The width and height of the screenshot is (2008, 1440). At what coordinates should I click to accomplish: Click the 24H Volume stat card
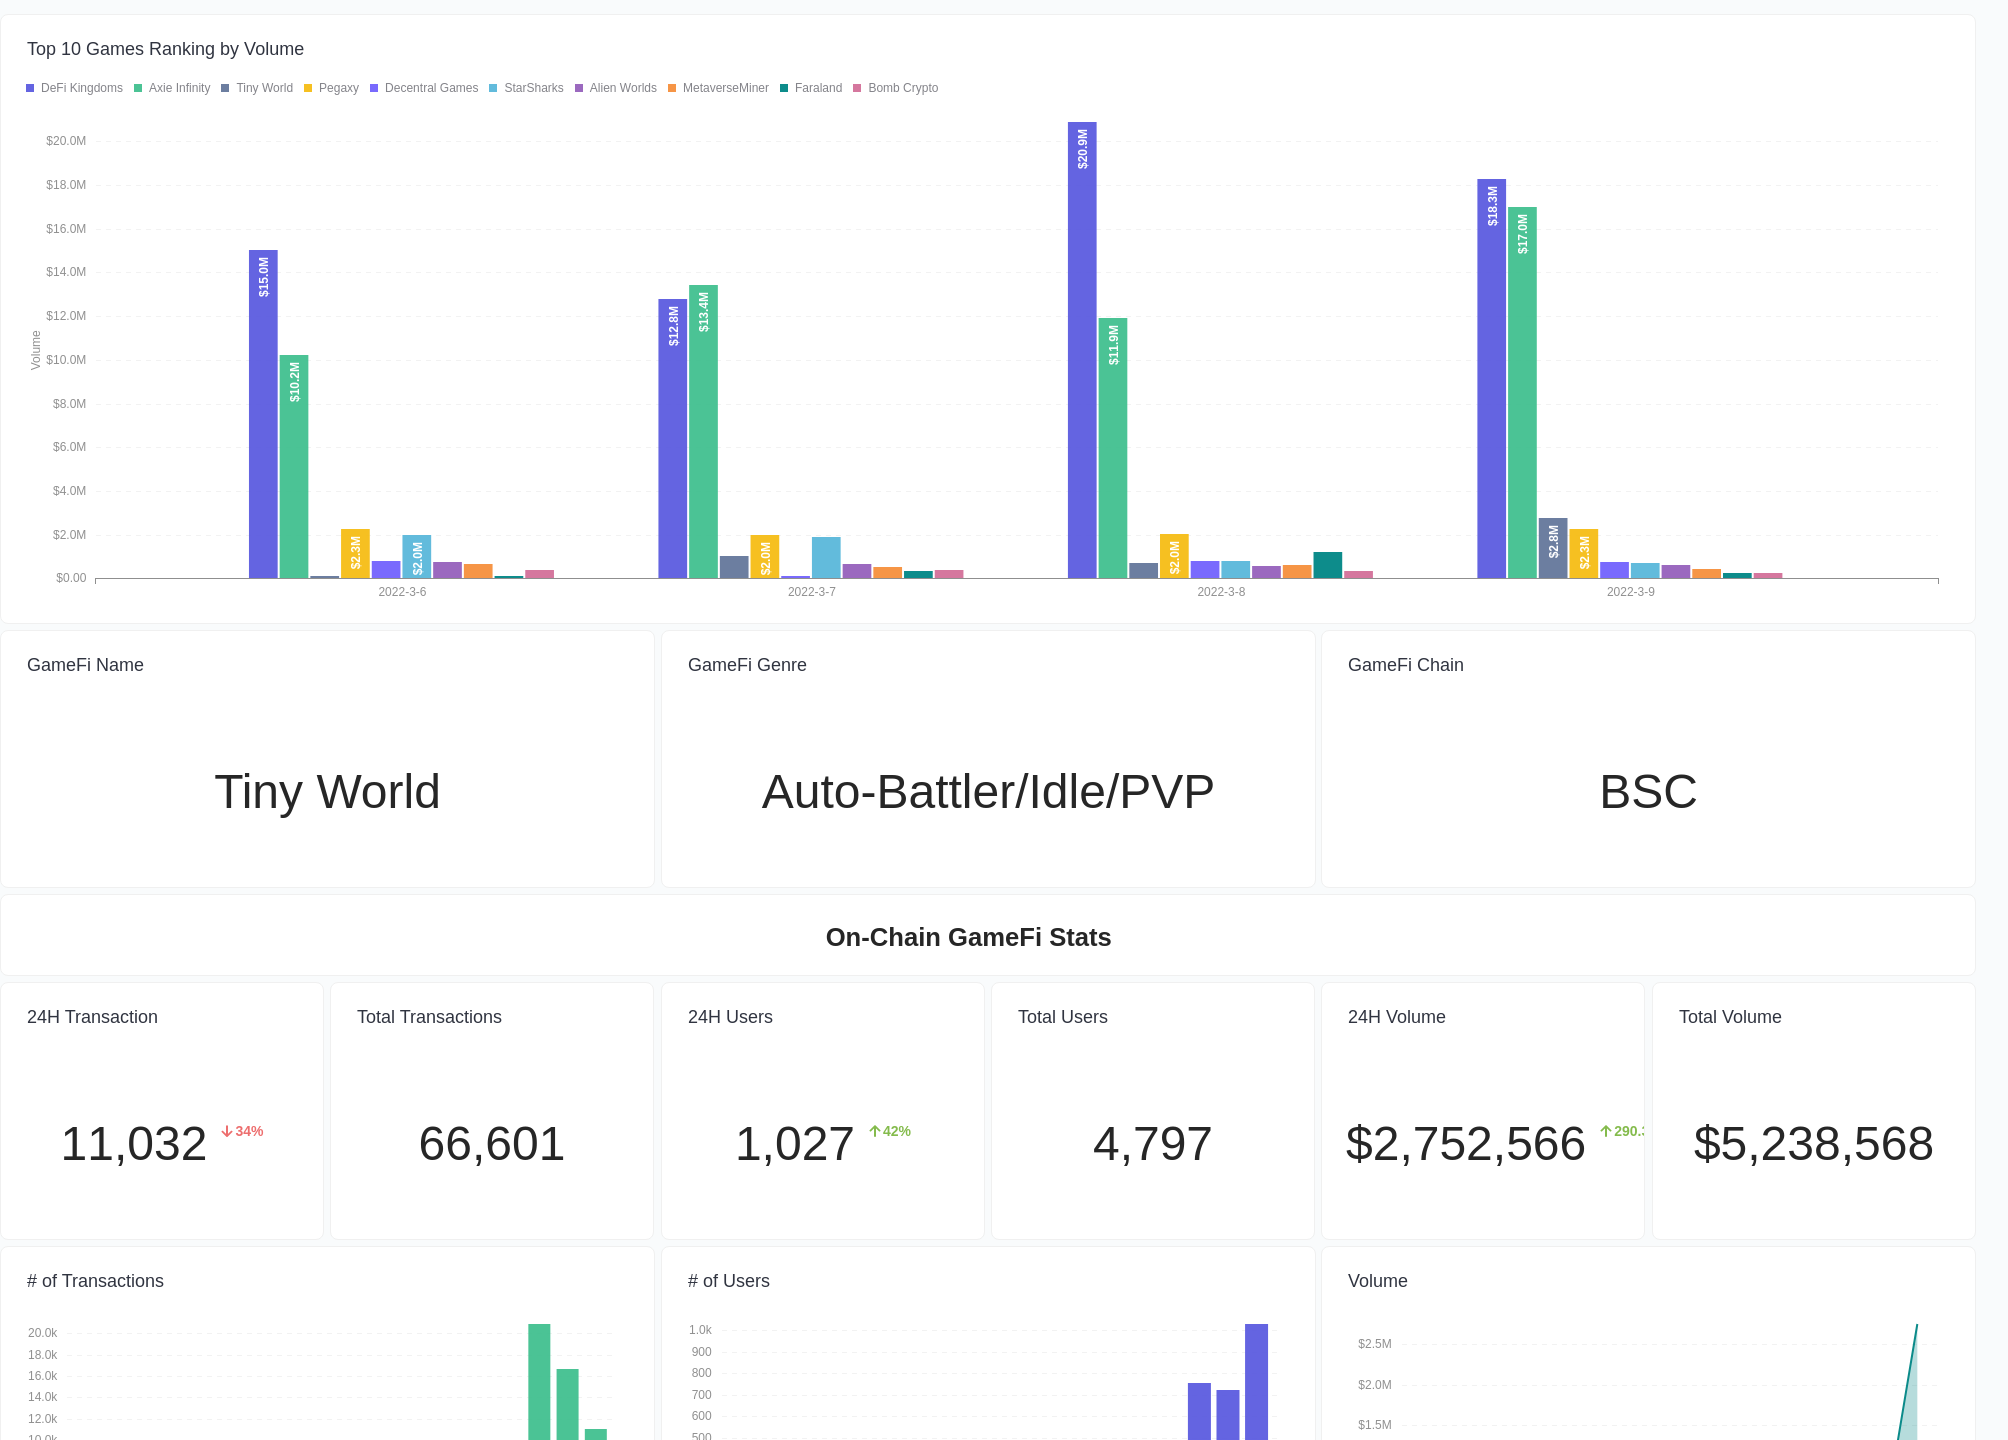[1482, 1110]
